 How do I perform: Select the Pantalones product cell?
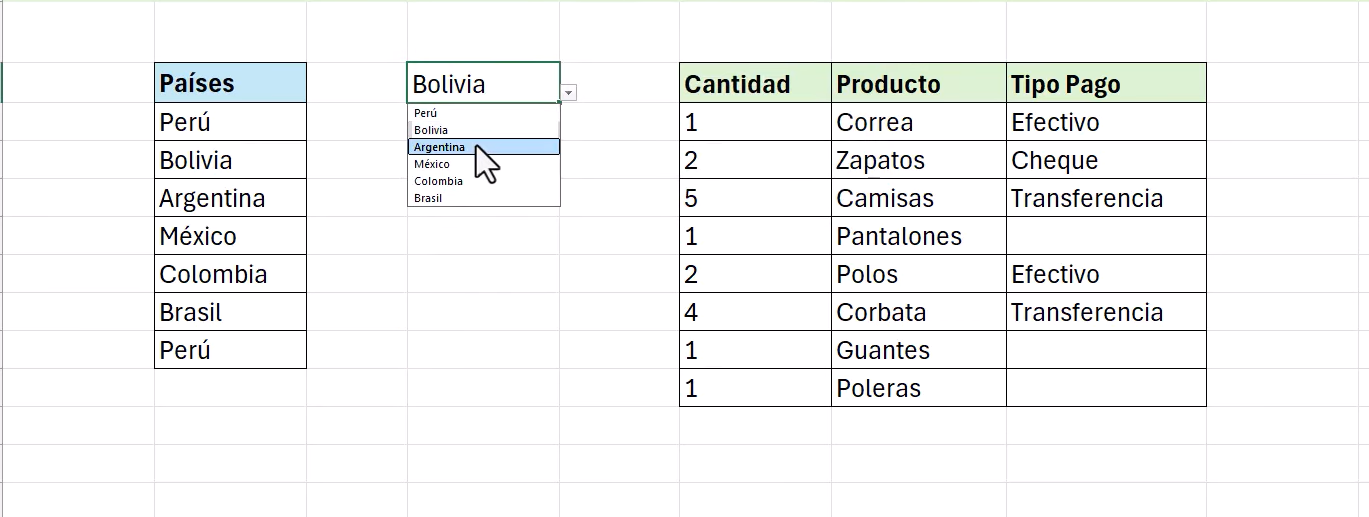tap(918, 236)
